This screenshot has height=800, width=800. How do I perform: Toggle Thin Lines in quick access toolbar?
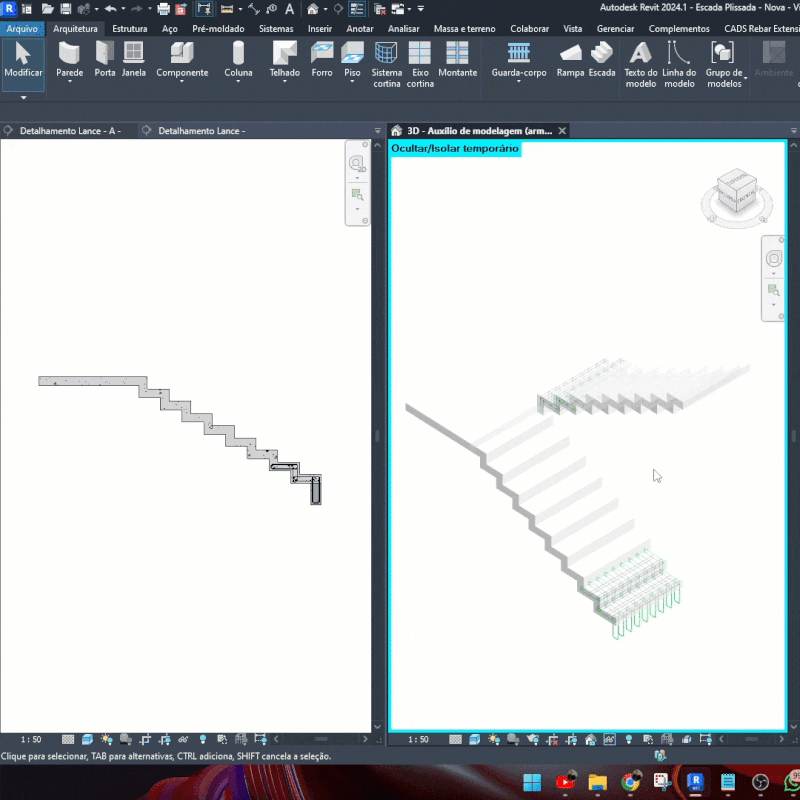point(357,9)
